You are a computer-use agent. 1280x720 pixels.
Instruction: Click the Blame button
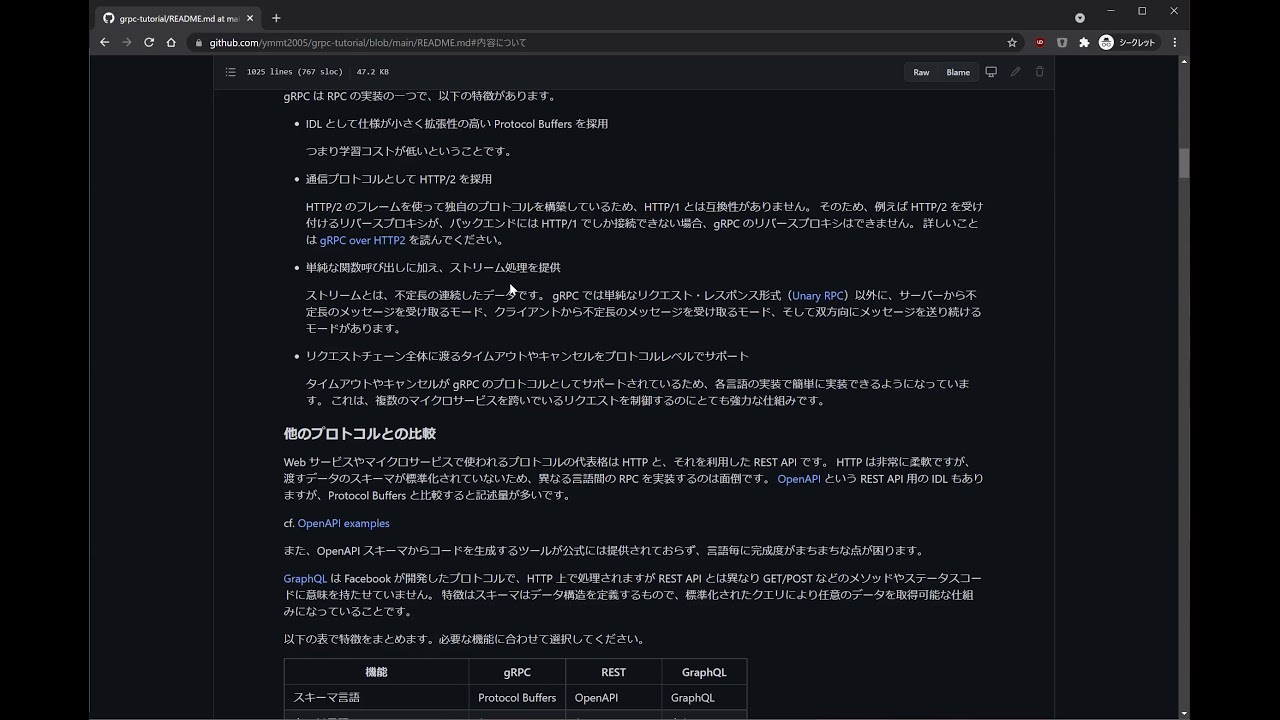click(958, 72)
